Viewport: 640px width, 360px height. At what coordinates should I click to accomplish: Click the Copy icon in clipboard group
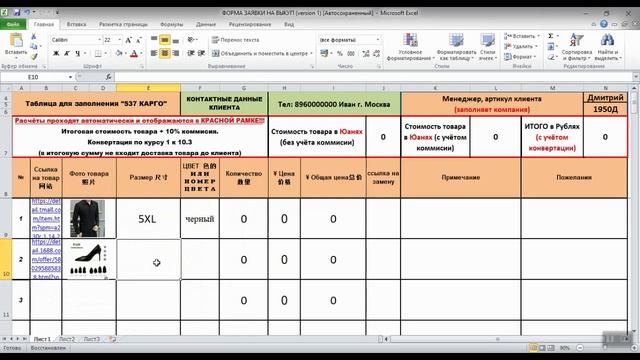click(33, 47)
